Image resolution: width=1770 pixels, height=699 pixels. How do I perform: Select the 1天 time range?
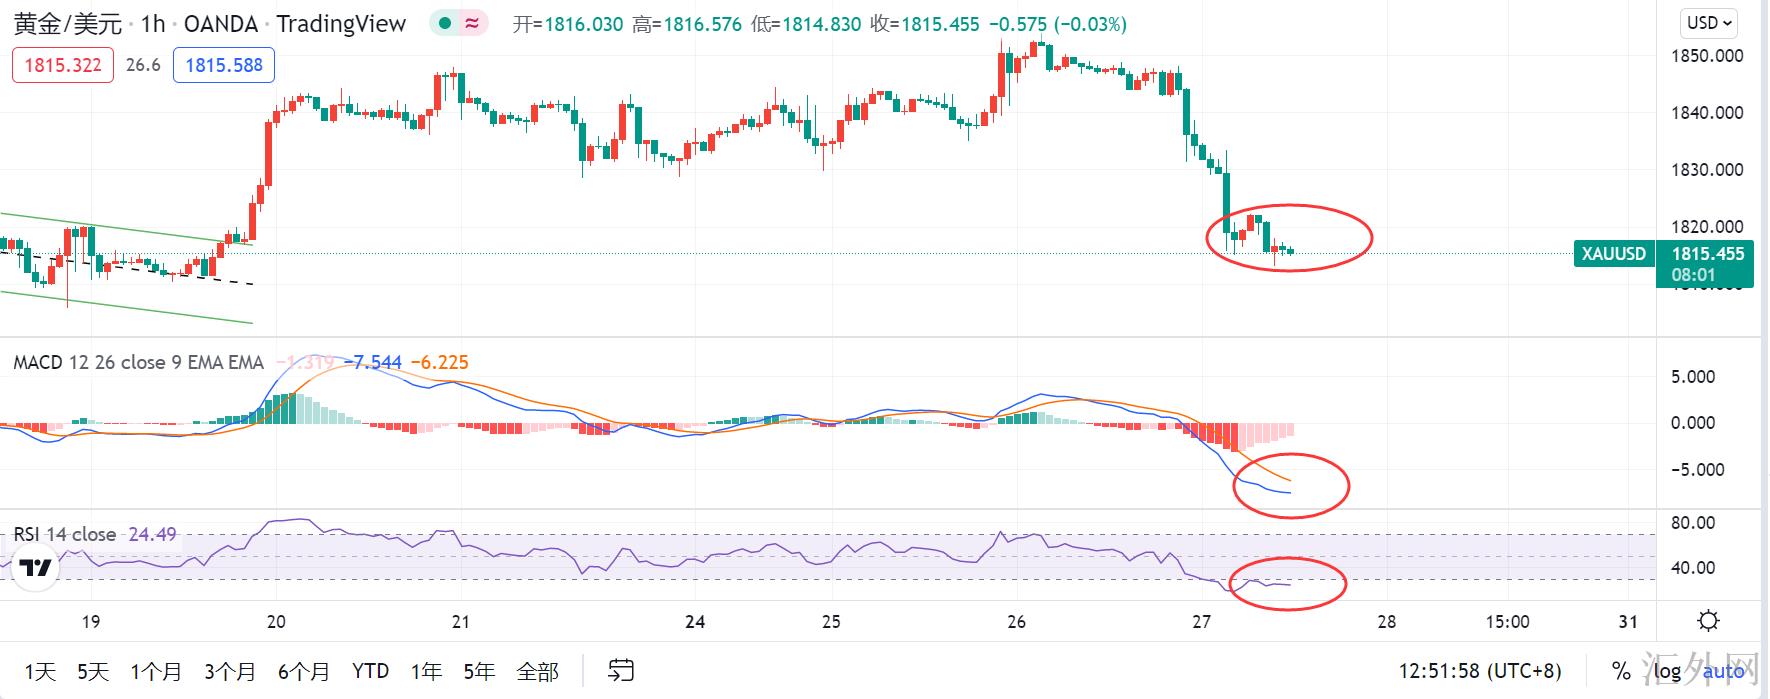point(40,671)
